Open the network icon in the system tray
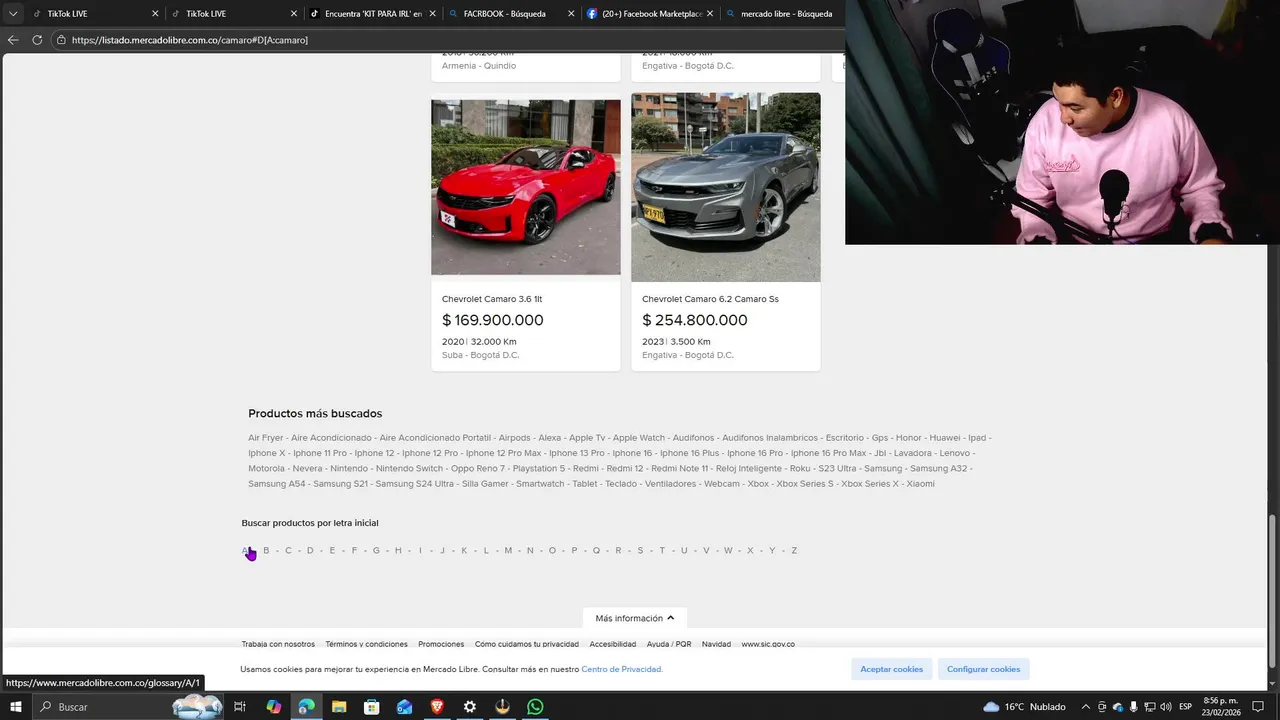1280x720 pixels. tap(1150, 707)
